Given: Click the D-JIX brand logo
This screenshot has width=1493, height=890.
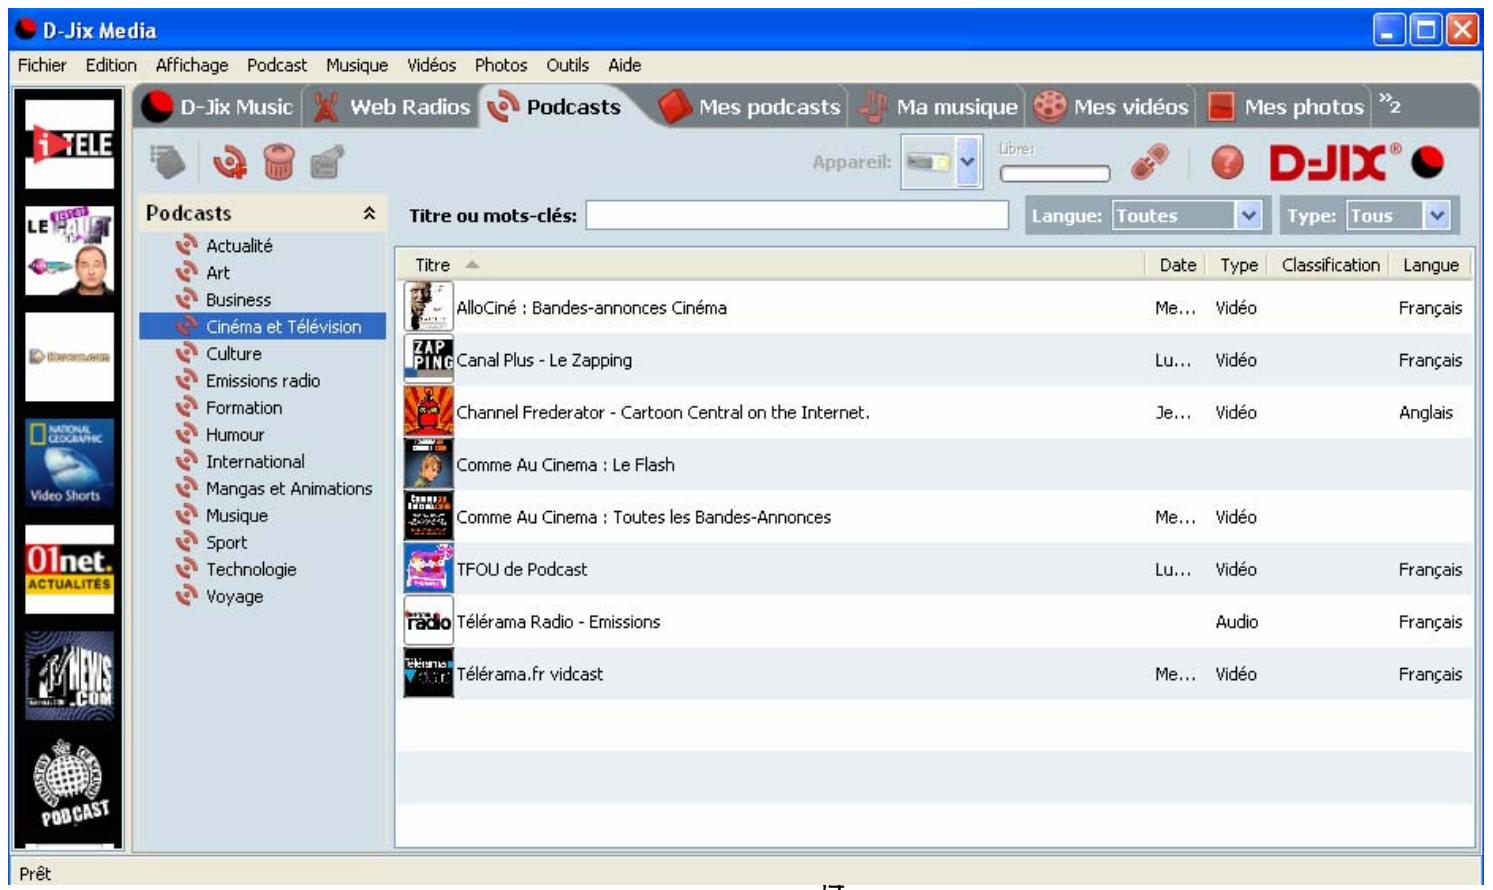Looking at the screenshot, I should [x=1356, y=162].
